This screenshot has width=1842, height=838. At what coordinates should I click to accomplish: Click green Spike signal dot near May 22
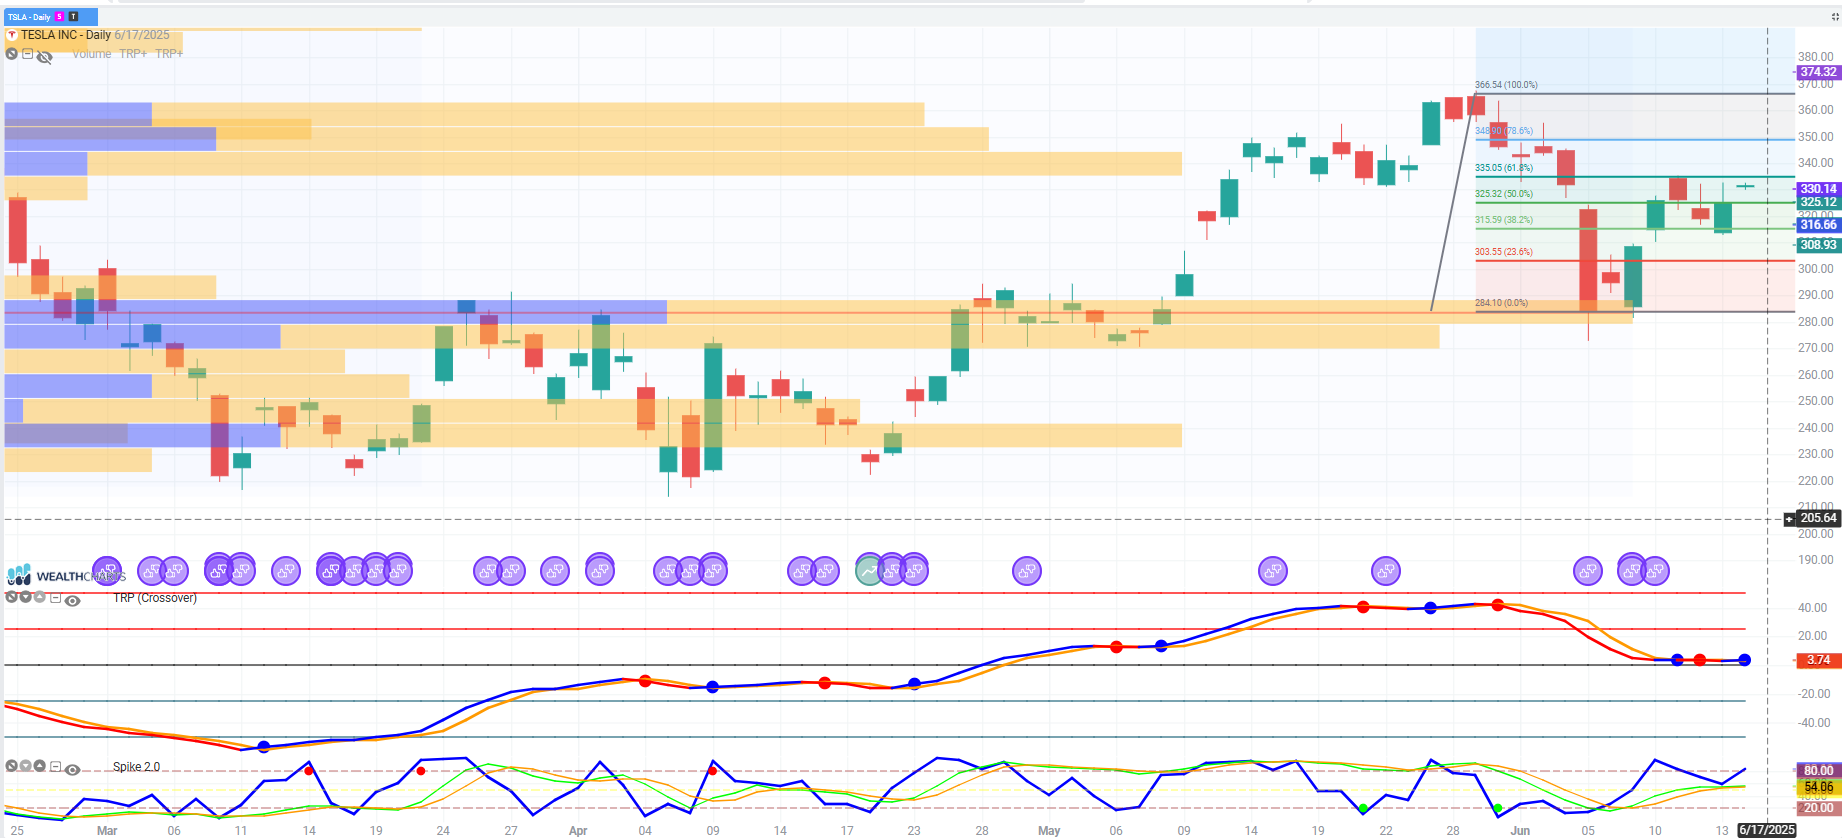coord(1363,808)
